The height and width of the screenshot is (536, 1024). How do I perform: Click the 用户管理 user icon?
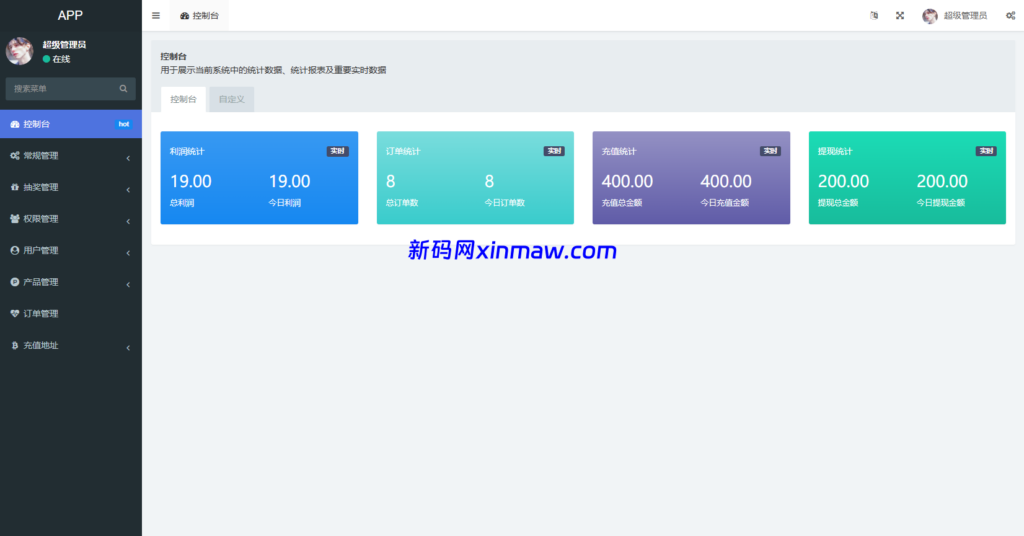pyautogui.click(x=14, y=250)
